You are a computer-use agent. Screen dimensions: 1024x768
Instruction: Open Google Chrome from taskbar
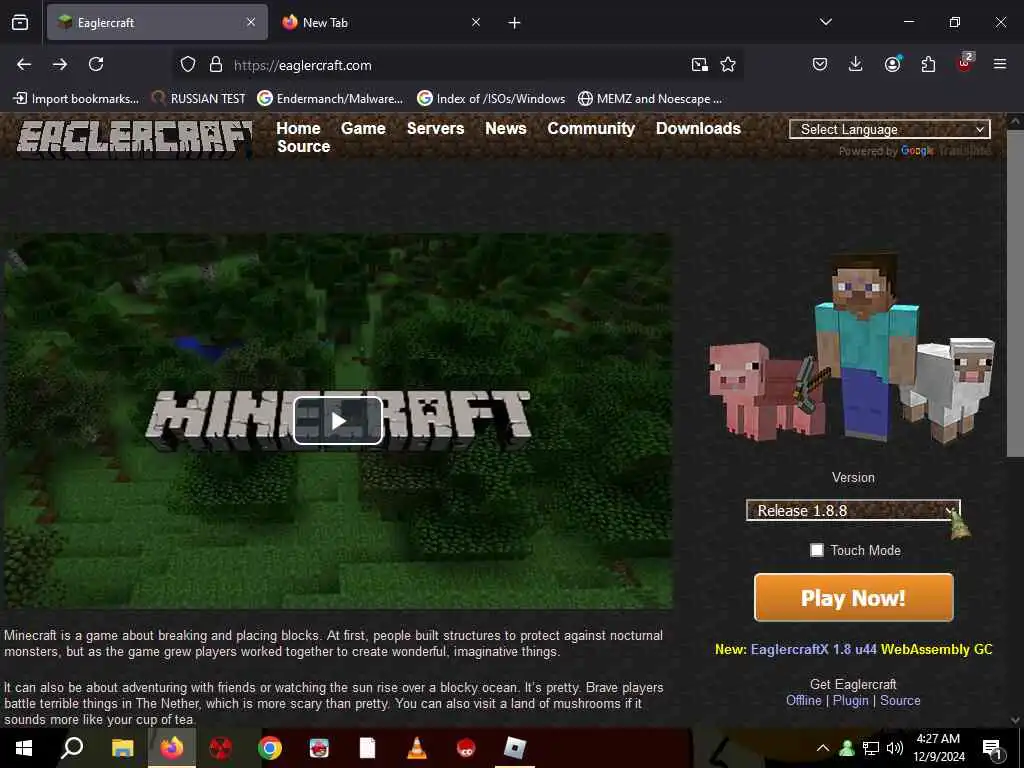[270, 748]
